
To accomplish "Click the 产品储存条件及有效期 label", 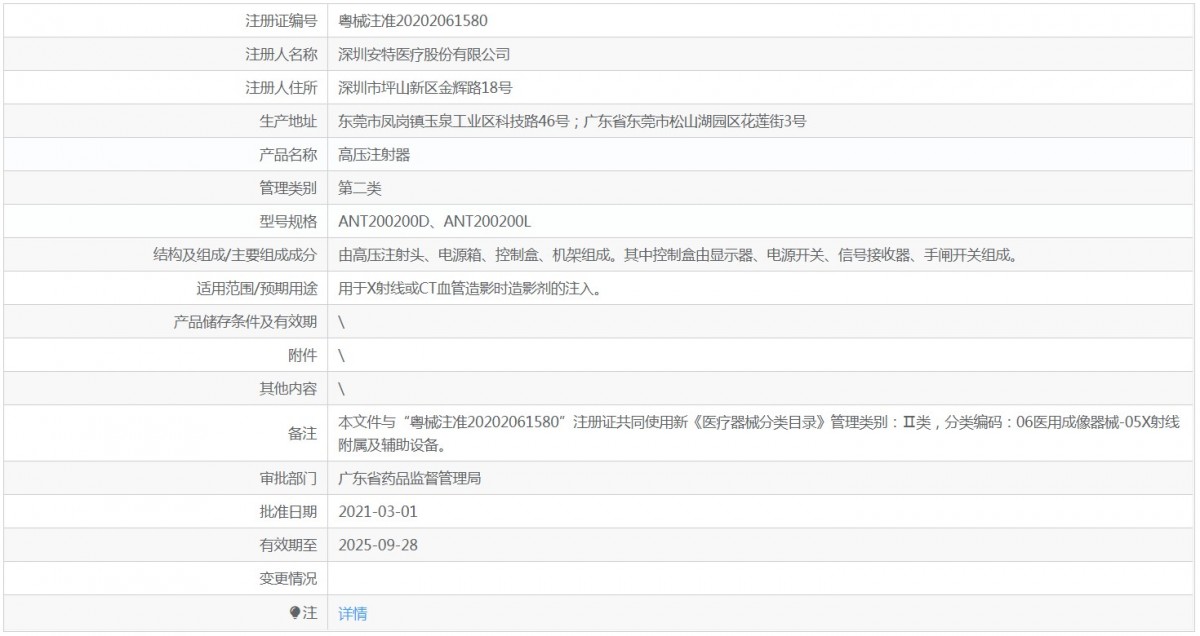I will tap(246, 321).
